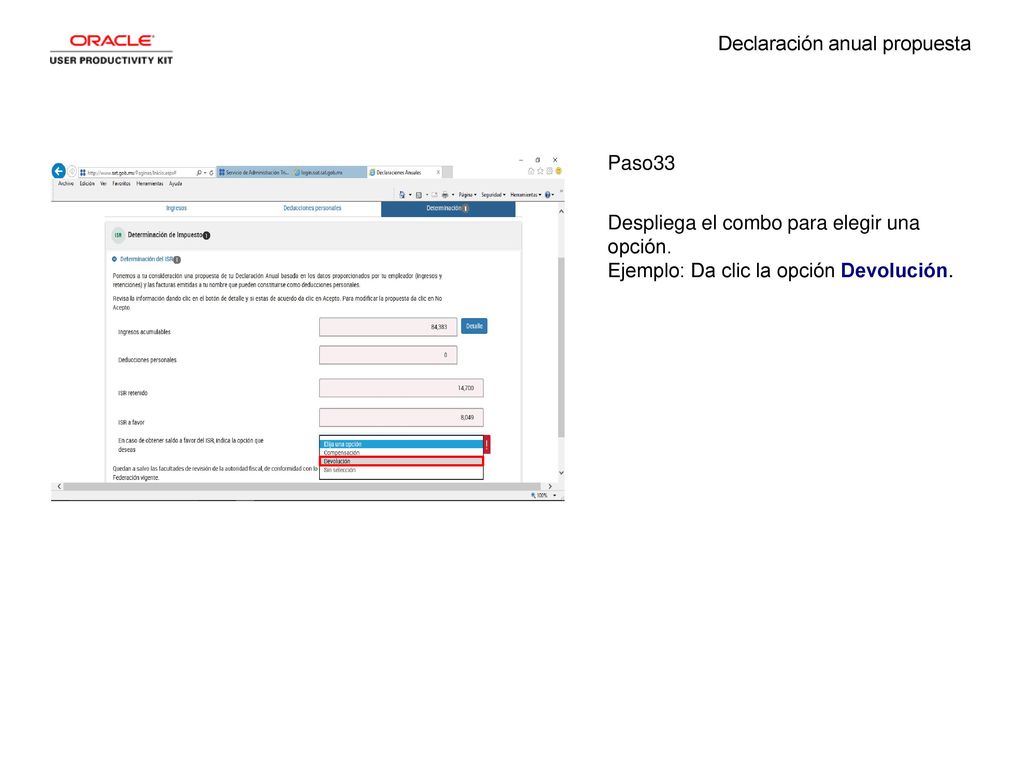Open the Ayuda menu
This screenshot has width=1024, height=768.
click(176, 184)
